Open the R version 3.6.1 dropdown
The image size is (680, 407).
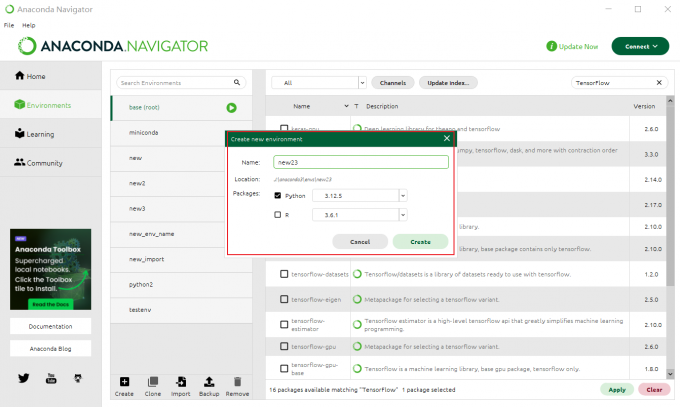click(403, 215)
